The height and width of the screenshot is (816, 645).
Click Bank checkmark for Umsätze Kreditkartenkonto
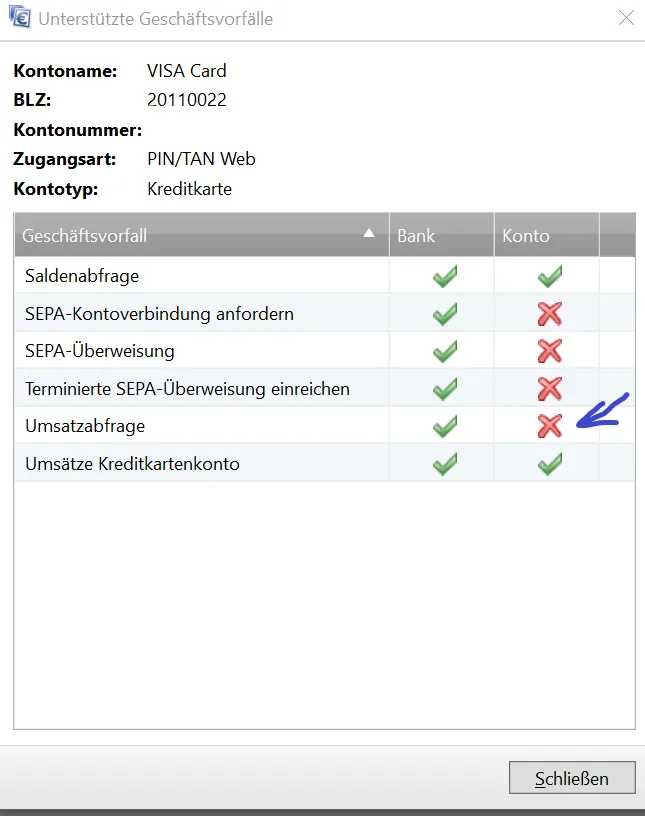pyautogui.click(x=445, y=464)
